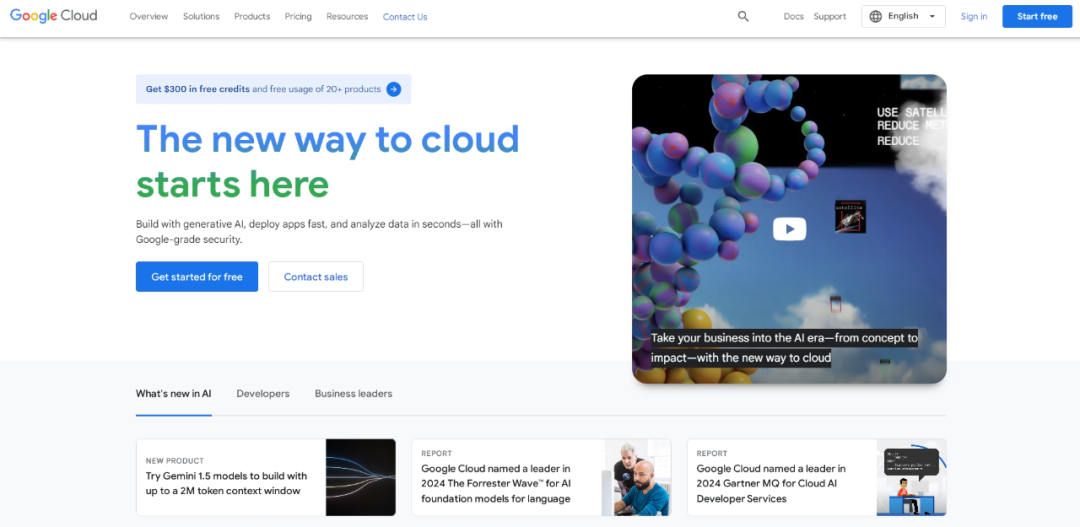Expand the English language dropdown
This screenshot has height=527, width=1080.
(904, 17)
